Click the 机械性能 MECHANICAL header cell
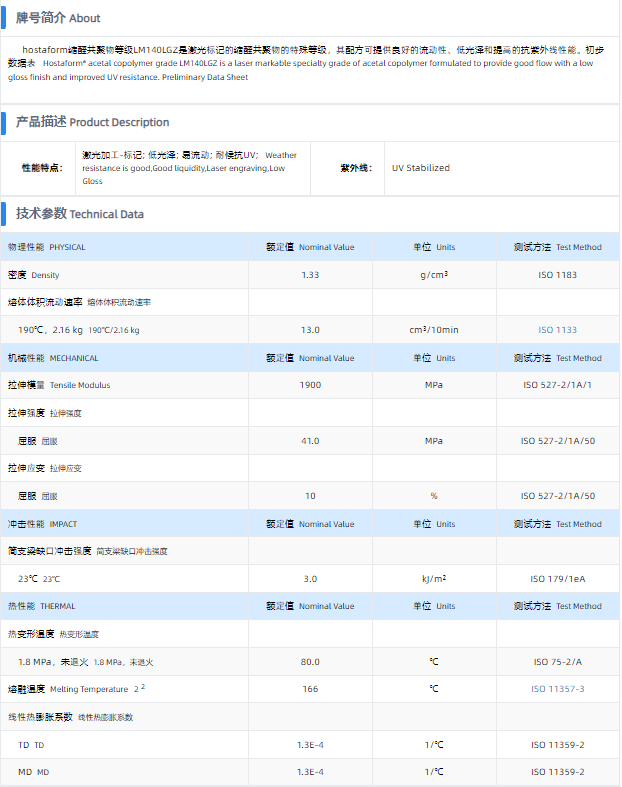The image size is (622, 787). (x=53, y=358)
